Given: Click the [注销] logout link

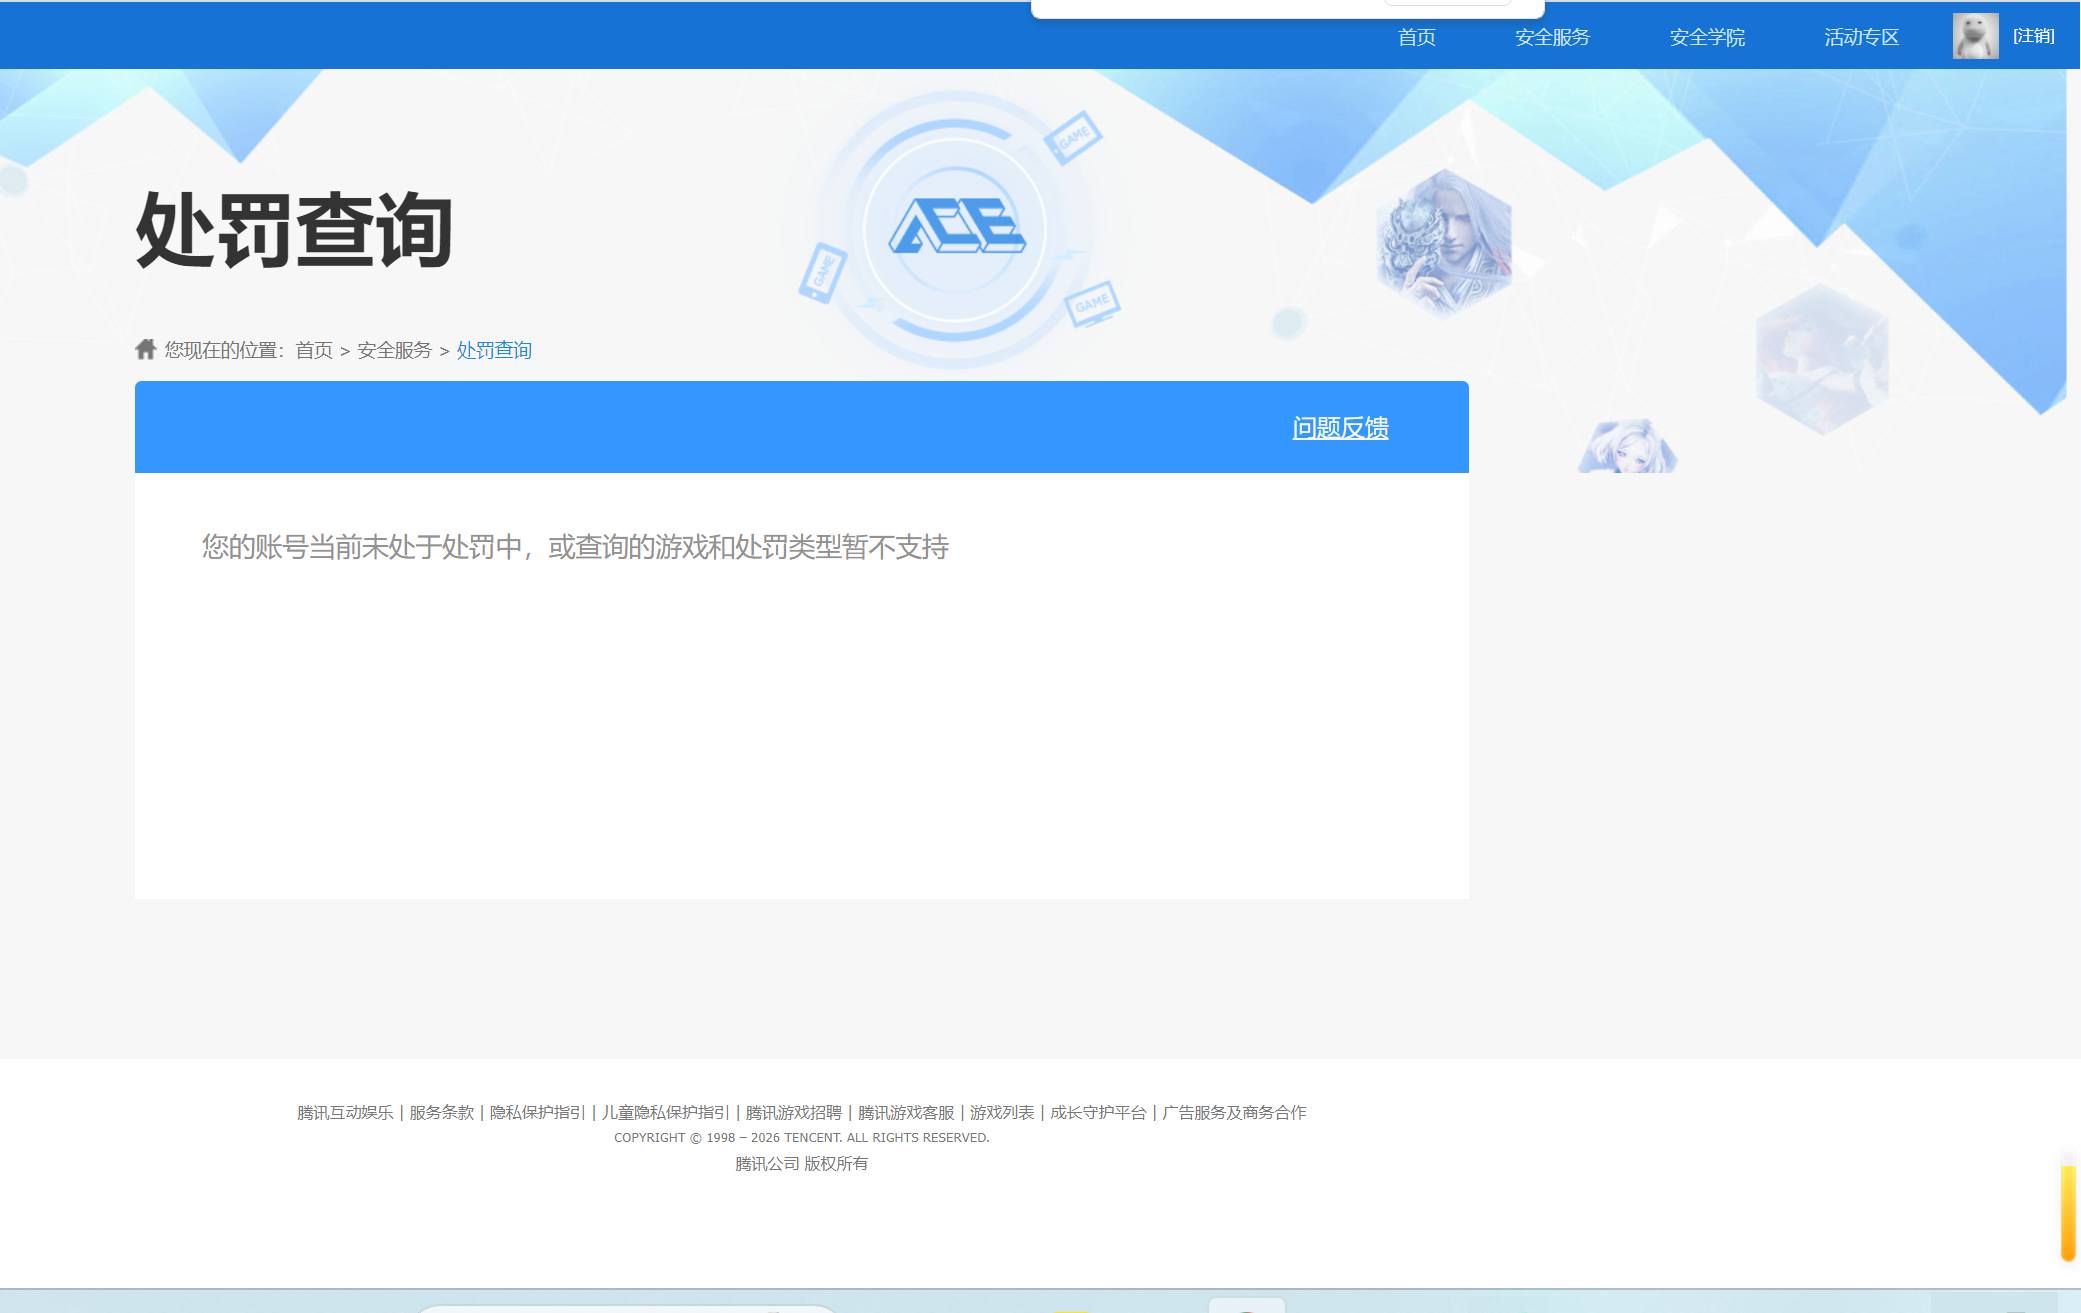Looking at the screenshot, I should pos(2033,36).
